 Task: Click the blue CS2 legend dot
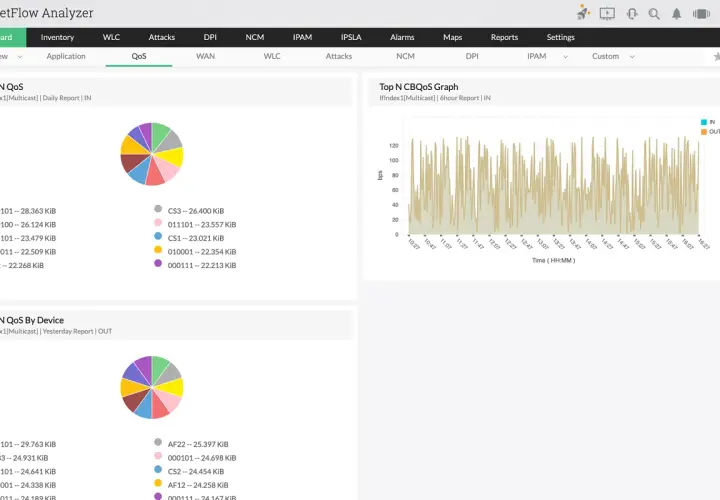pos(158,469)
